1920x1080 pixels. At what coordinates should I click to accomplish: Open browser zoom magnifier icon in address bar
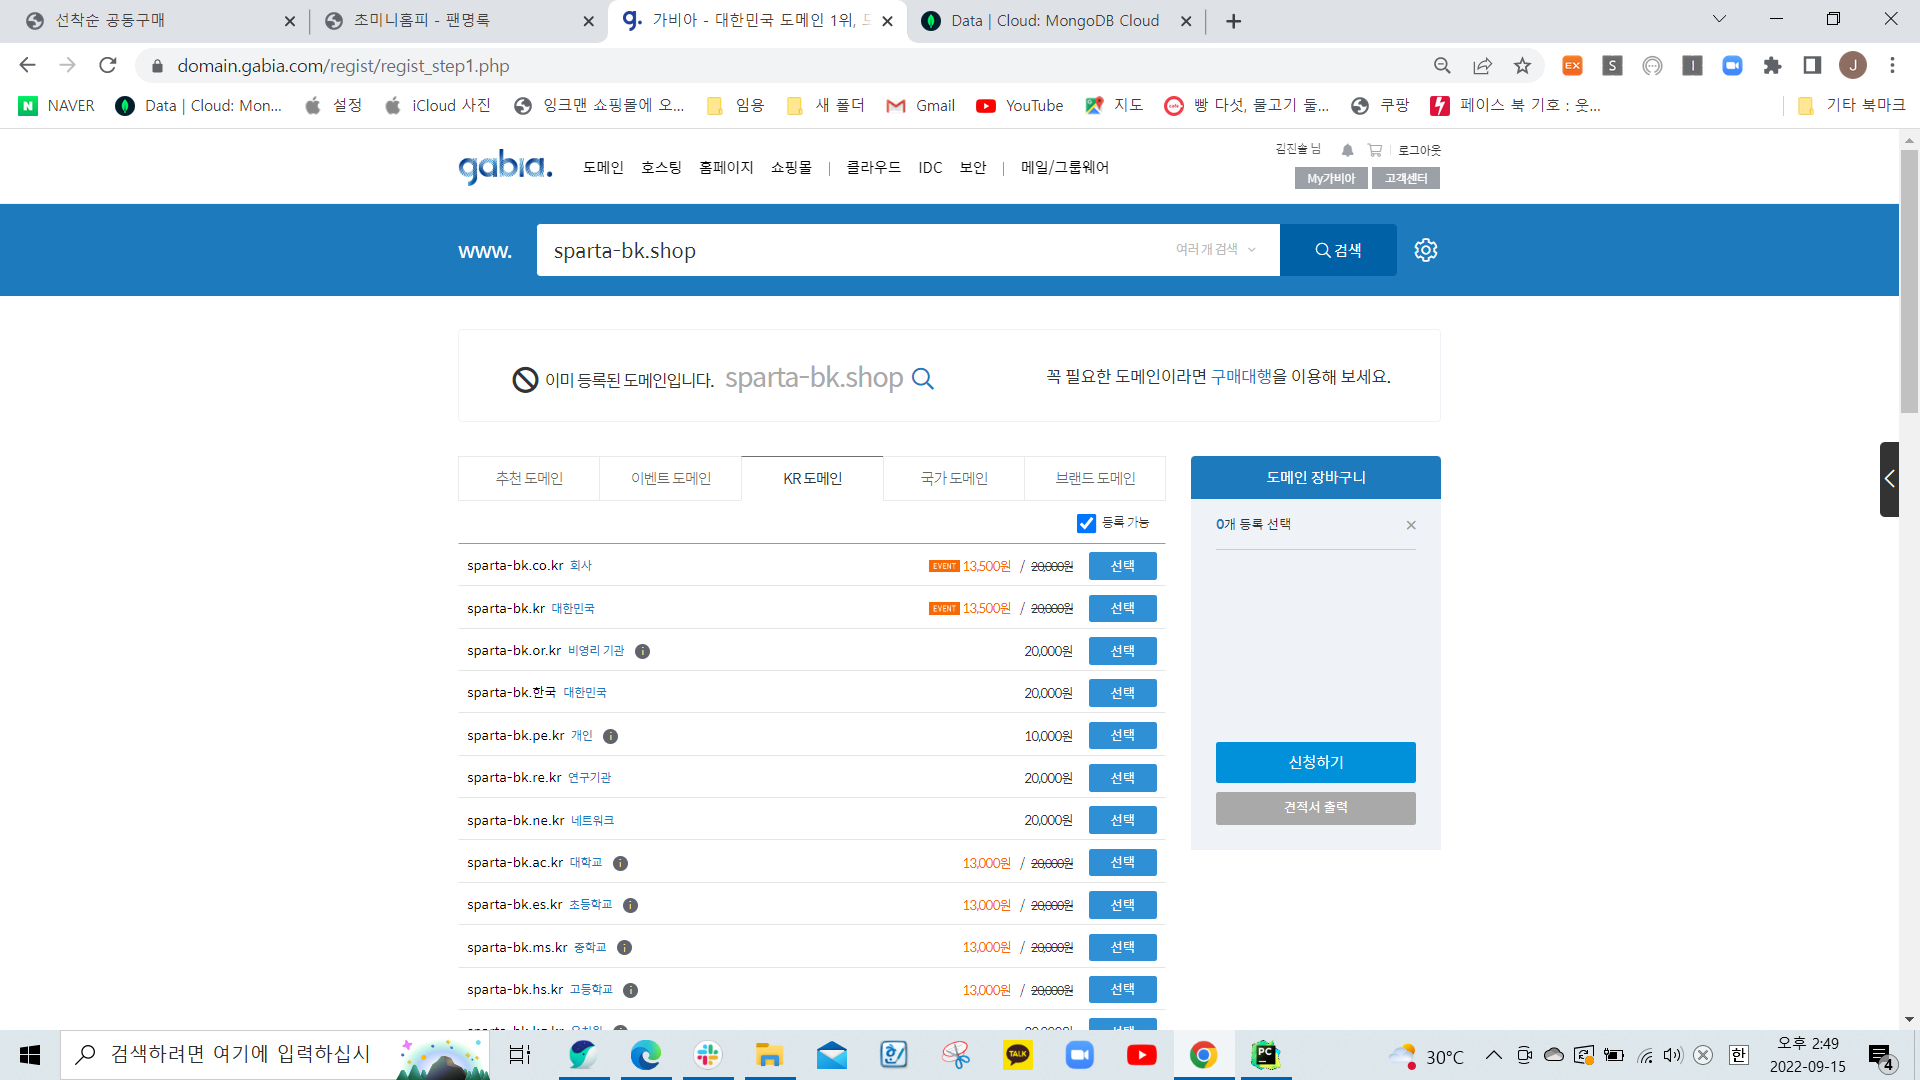[x=1442, y=66]
